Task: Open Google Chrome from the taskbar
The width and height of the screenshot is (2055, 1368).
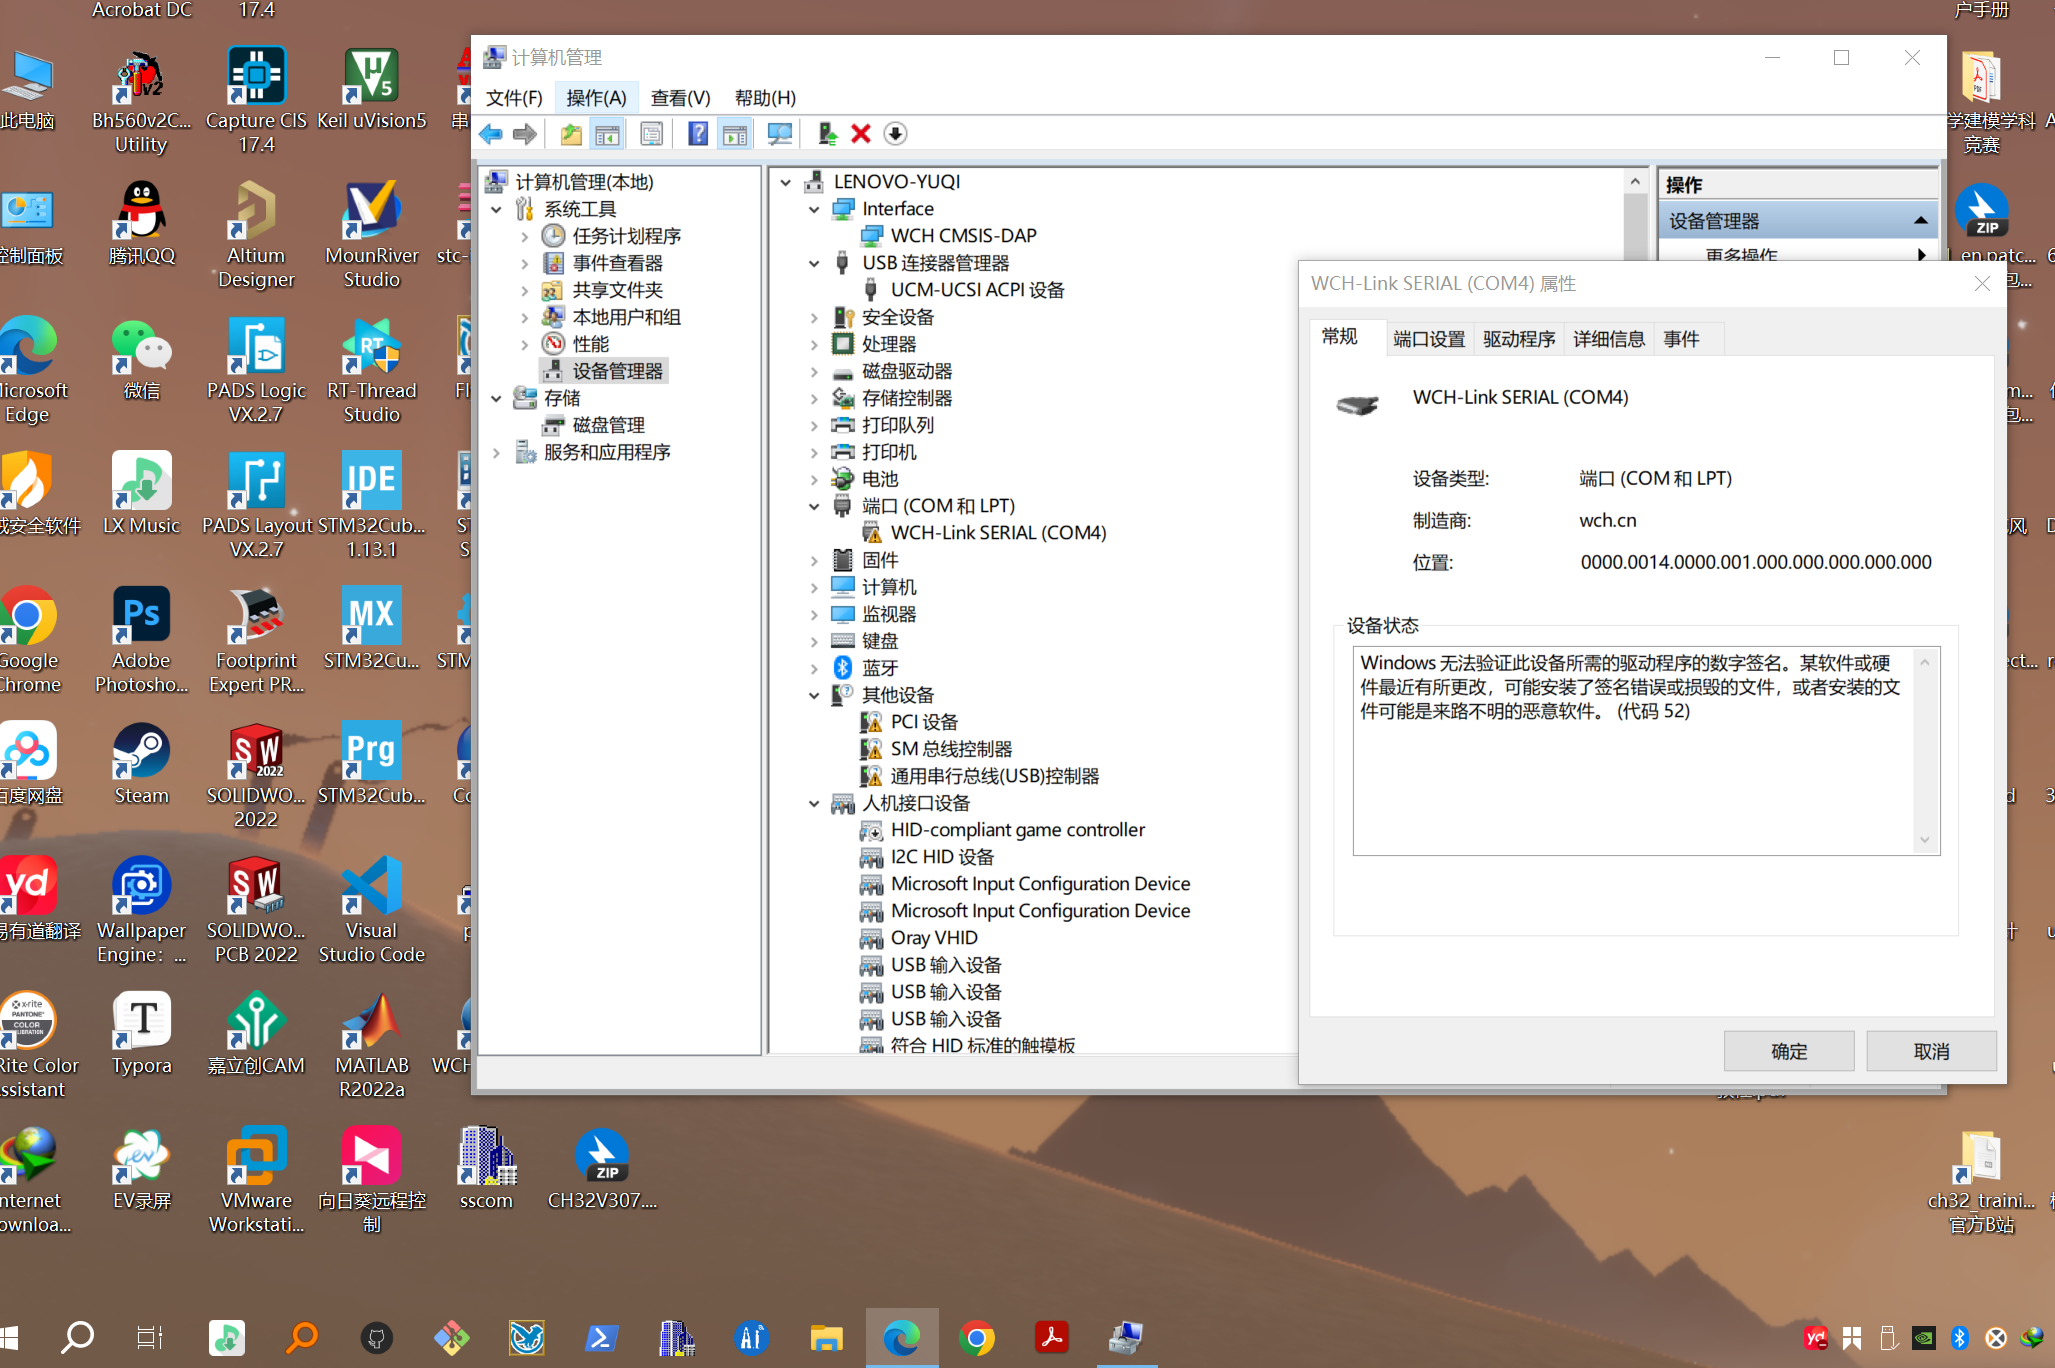Action: tap(976, 1338)
